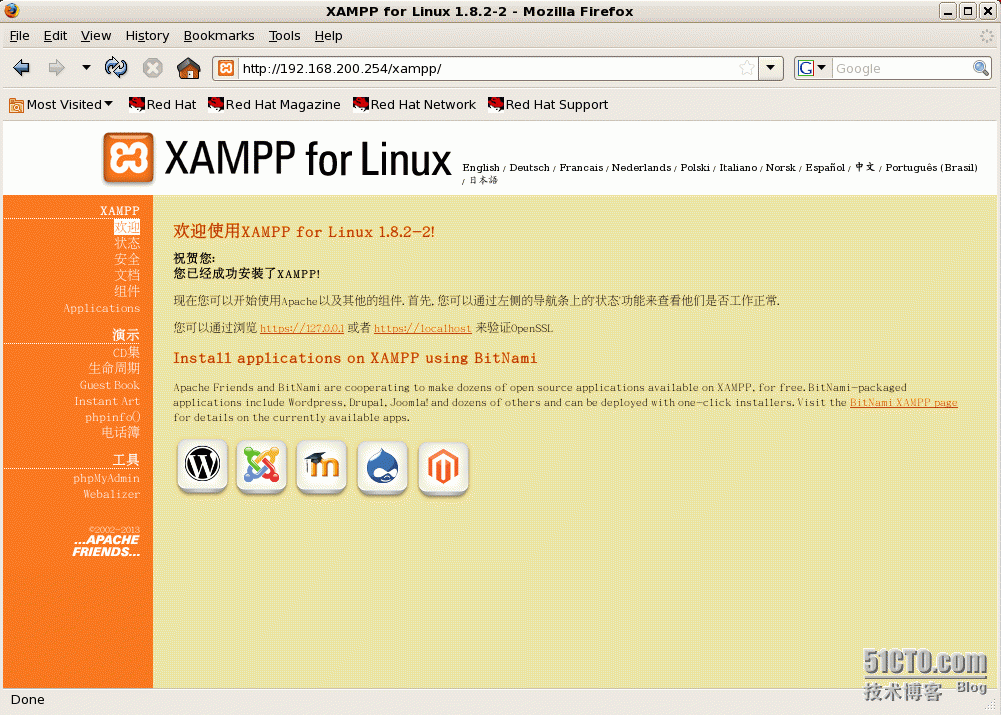The image size is (1001, 715).
Task: Open the Red Hat Magazine bookmark
Action: pos(274,105)
